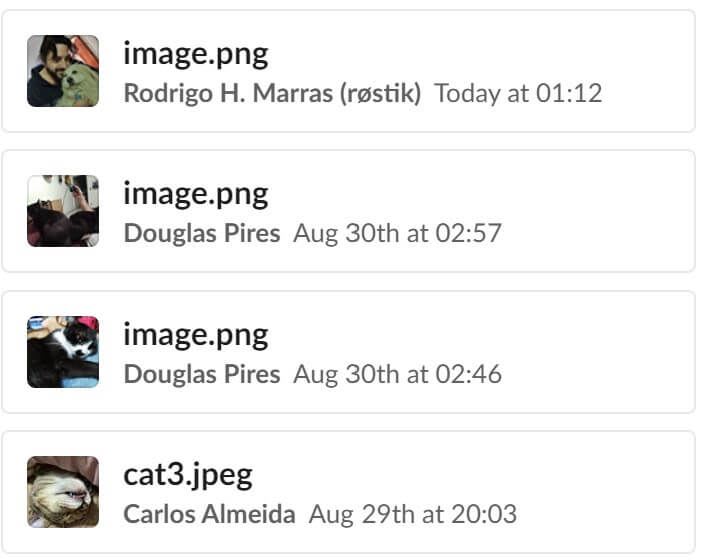This screenshot has height=560, width=710.
Task: Open the black and white cat thumbnail
Action: (63, 352)
